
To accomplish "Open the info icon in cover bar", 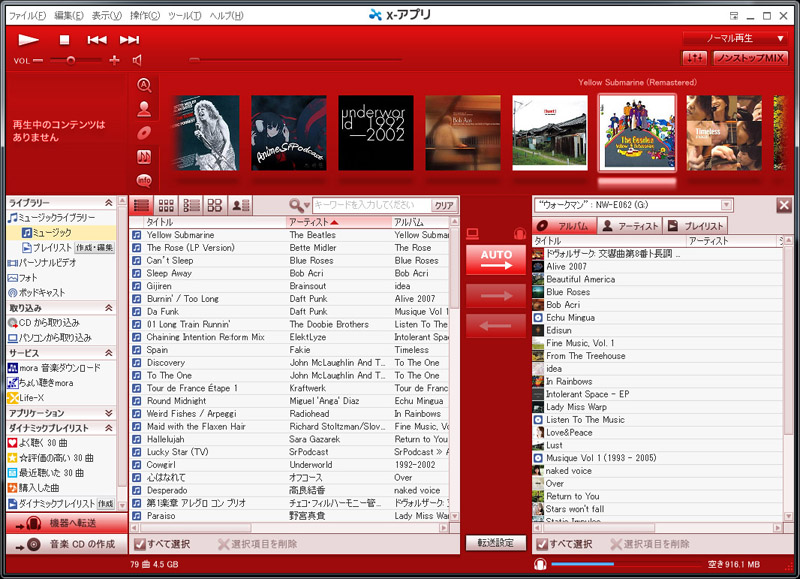I will (144, 180).
